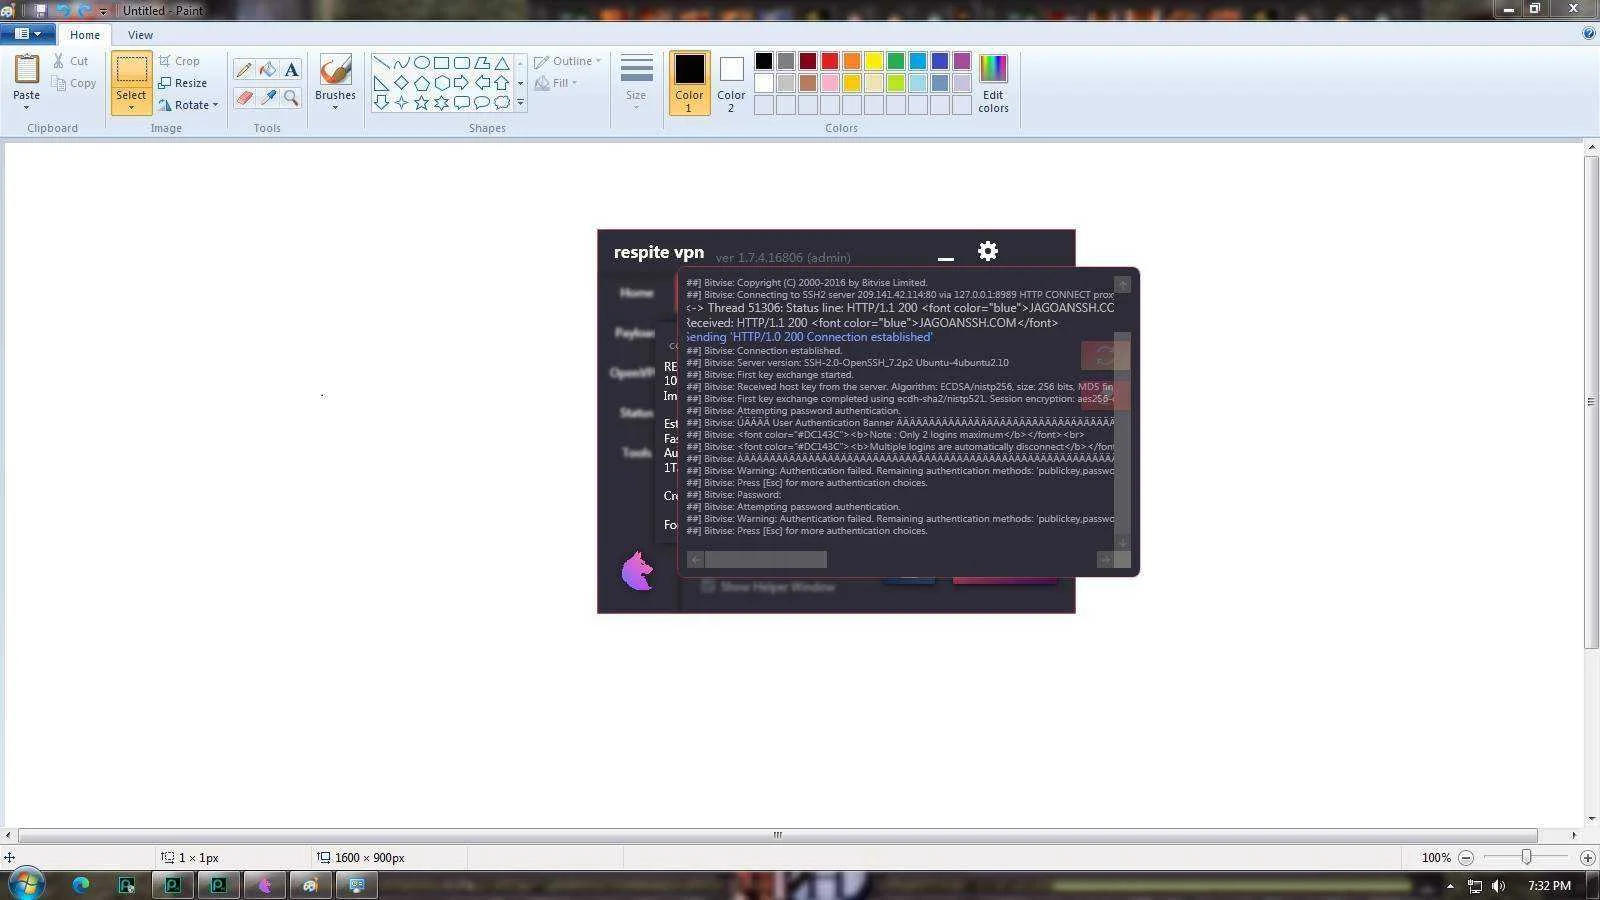Pick the Oval callout shape
1600x900 pixels.
[x=482, y=102]
